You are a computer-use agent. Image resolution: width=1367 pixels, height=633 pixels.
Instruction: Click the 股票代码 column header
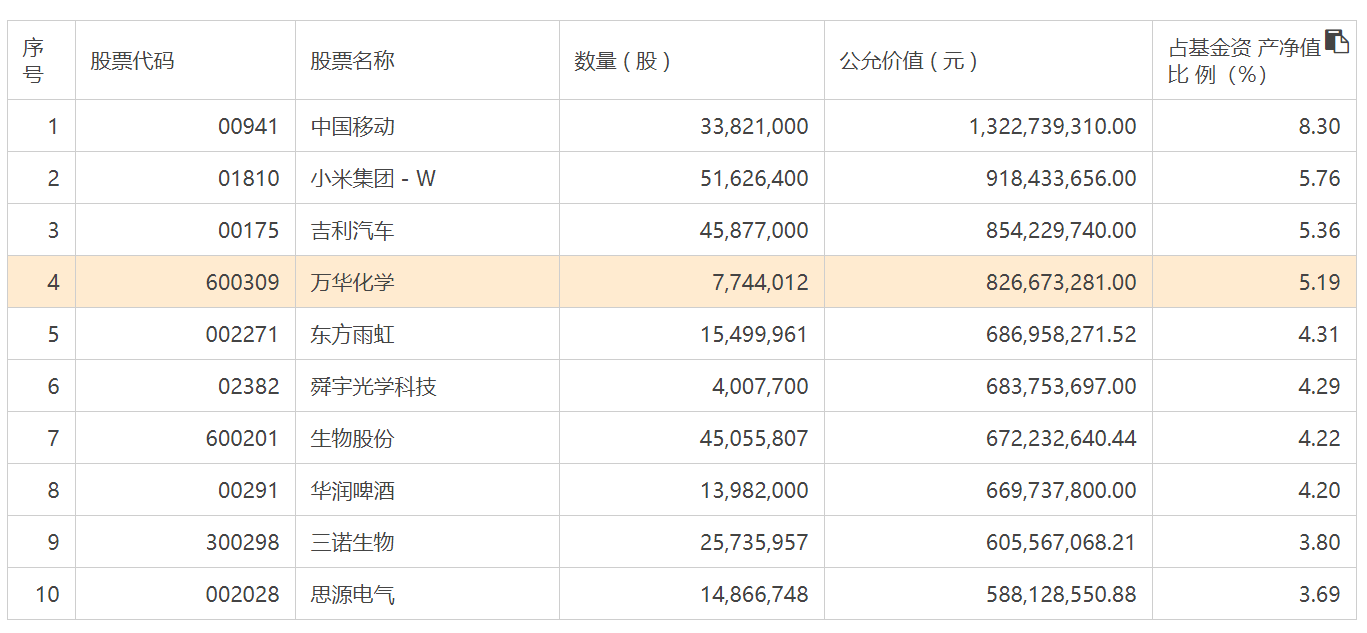point(132,61)
